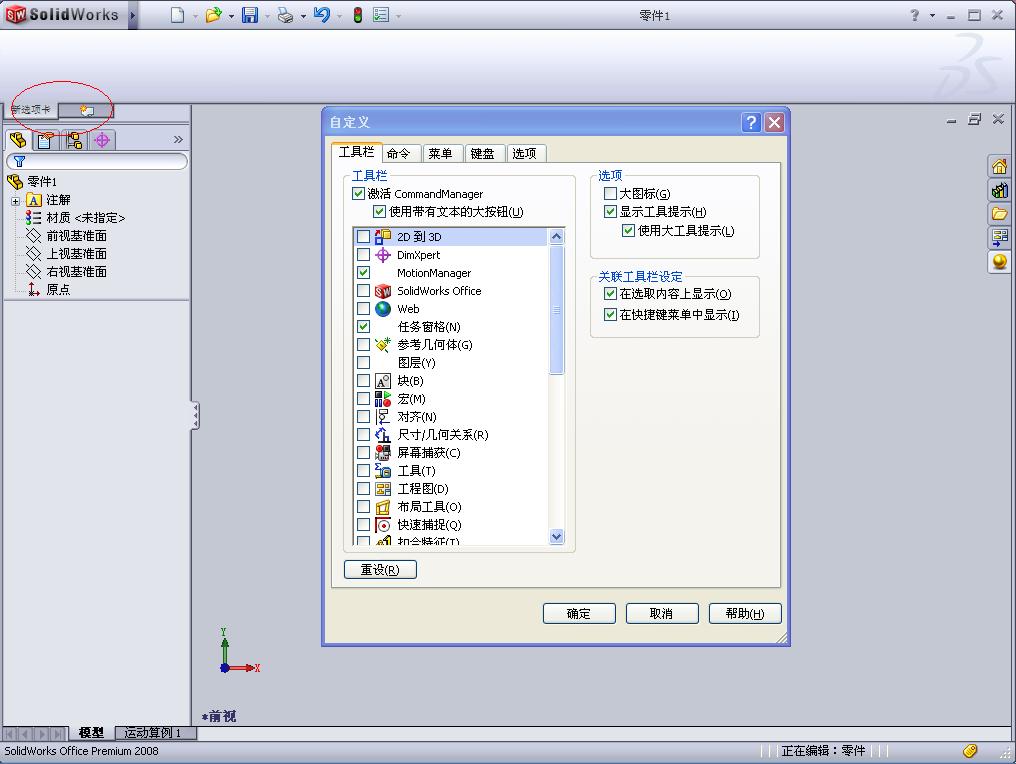1016x764 pixels.
Task: Click the toolbar list scrollbar thumb
Action: pos(556,310)
